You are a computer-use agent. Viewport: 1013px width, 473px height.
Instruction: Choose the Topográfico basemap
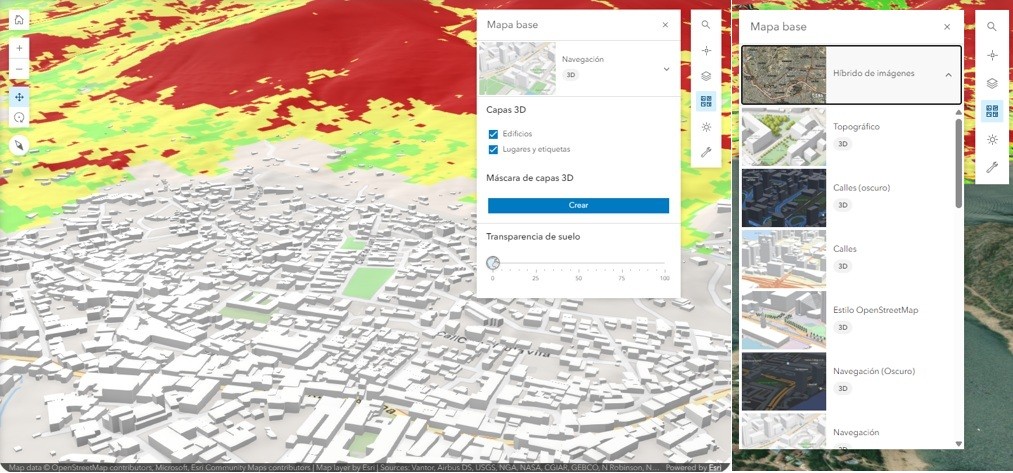click(848, 135)
